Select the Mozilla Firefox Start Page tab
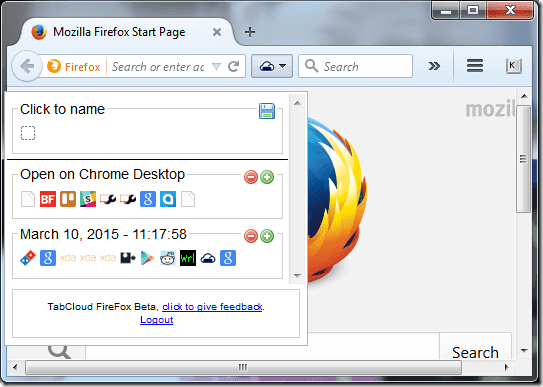 tap(119, 32)
